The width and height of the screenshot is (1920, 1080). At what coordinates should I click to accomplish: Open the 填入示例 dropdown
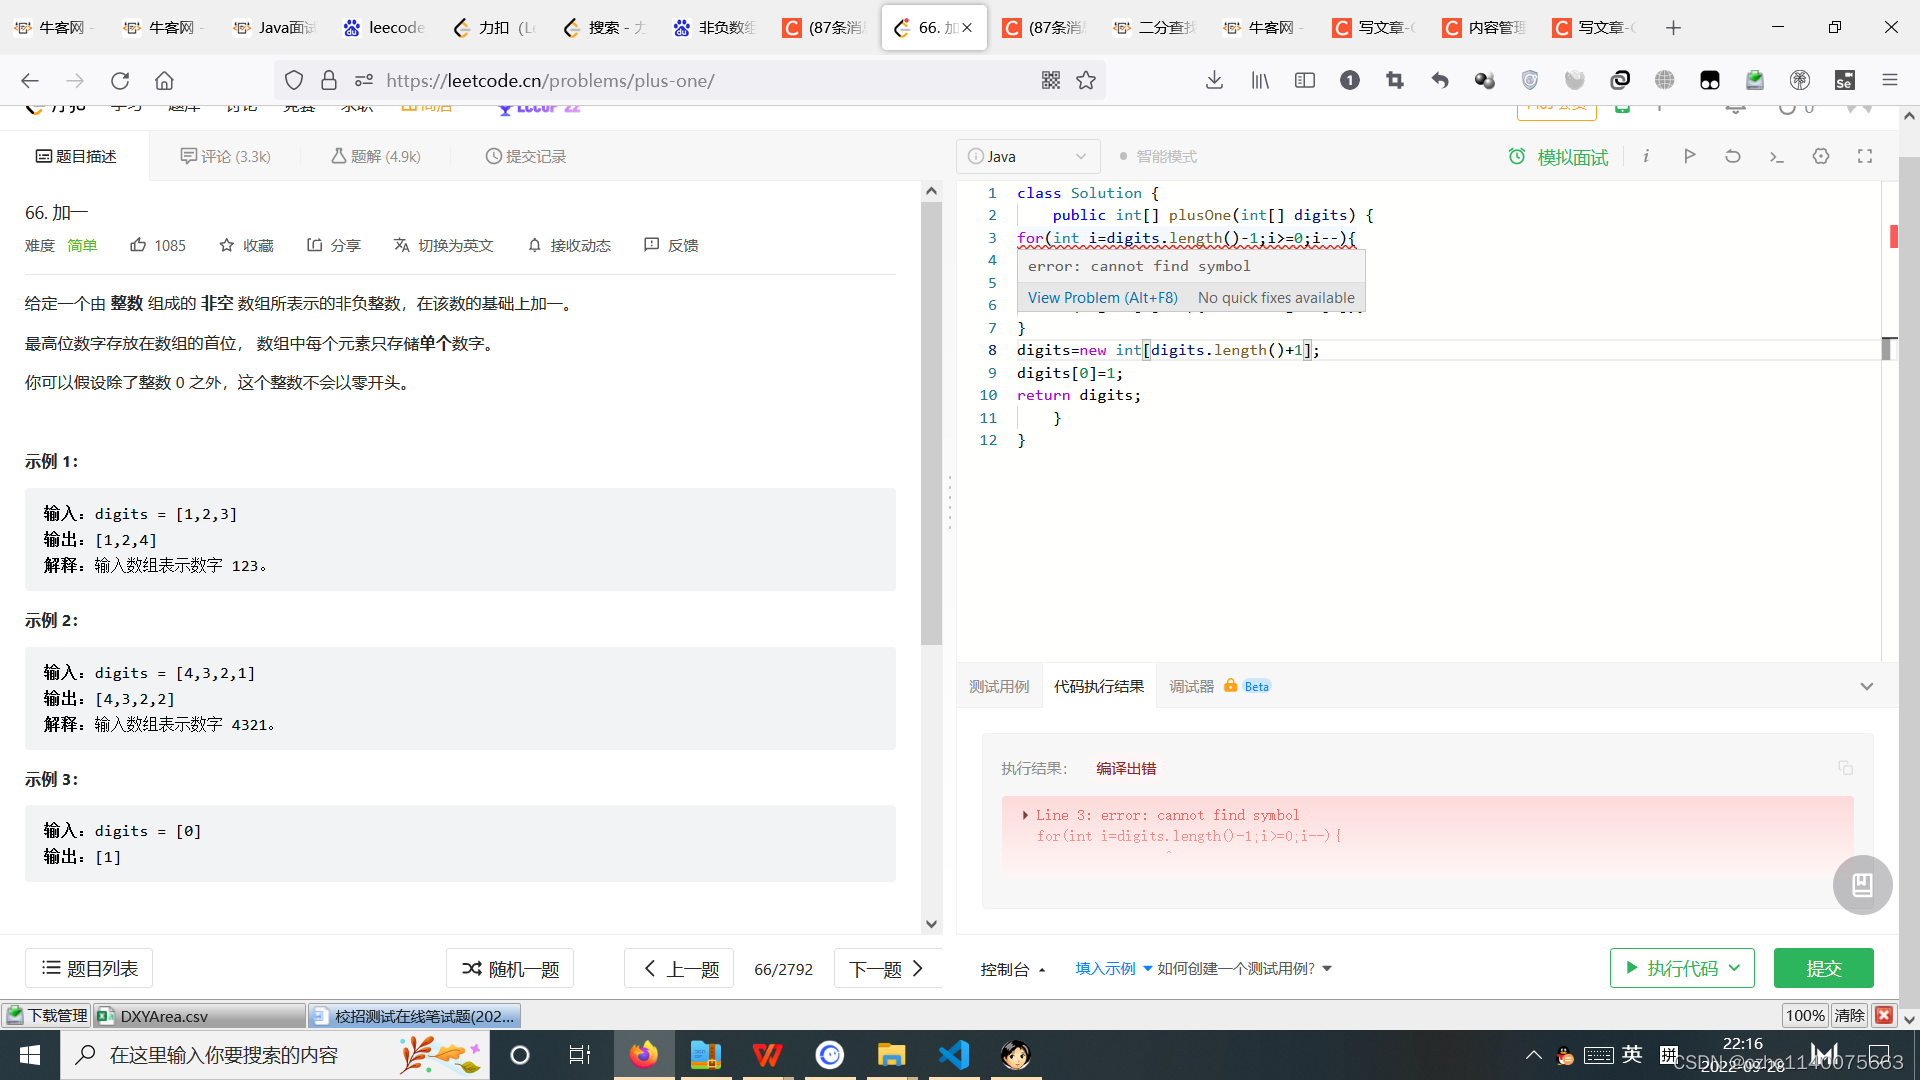click(1113, 968)
